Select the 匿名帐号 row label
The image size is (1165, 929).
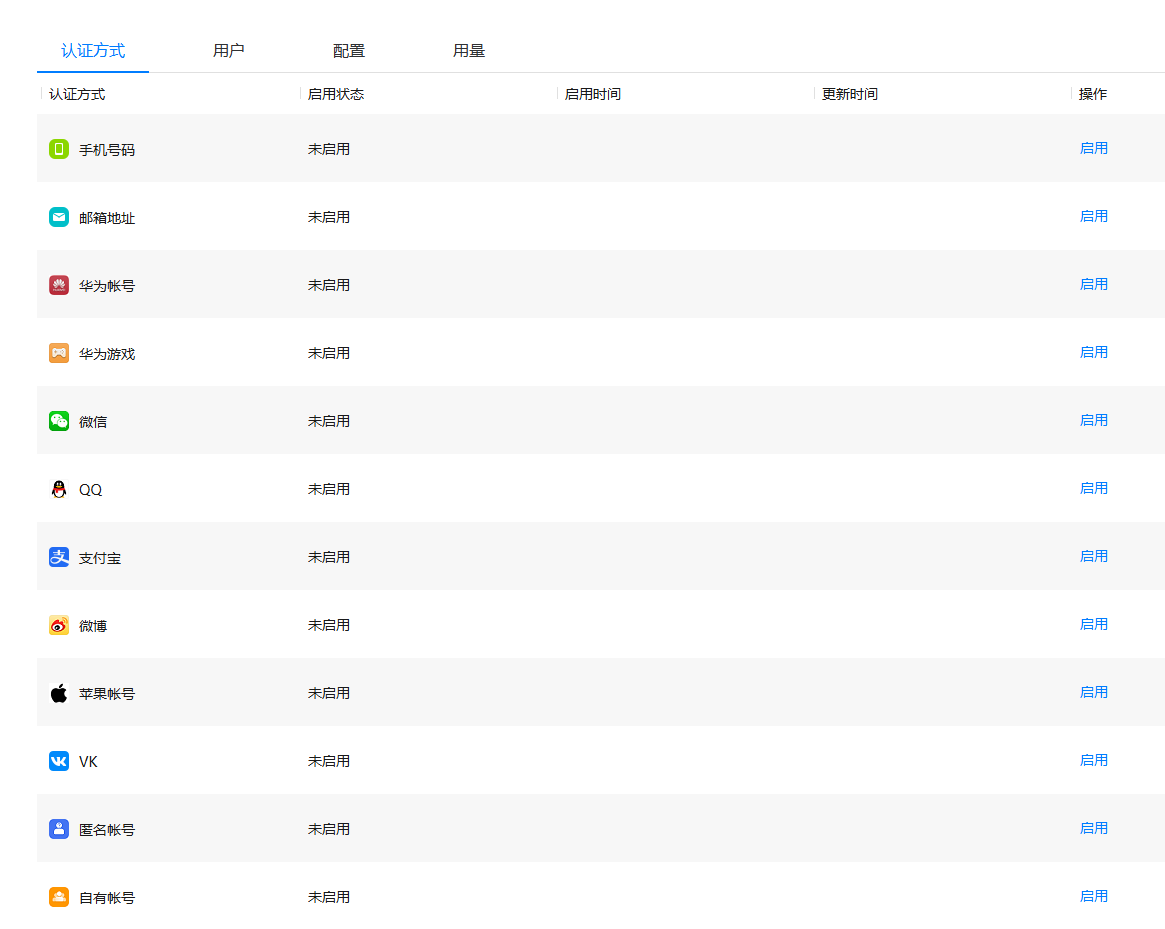point(107,829)
